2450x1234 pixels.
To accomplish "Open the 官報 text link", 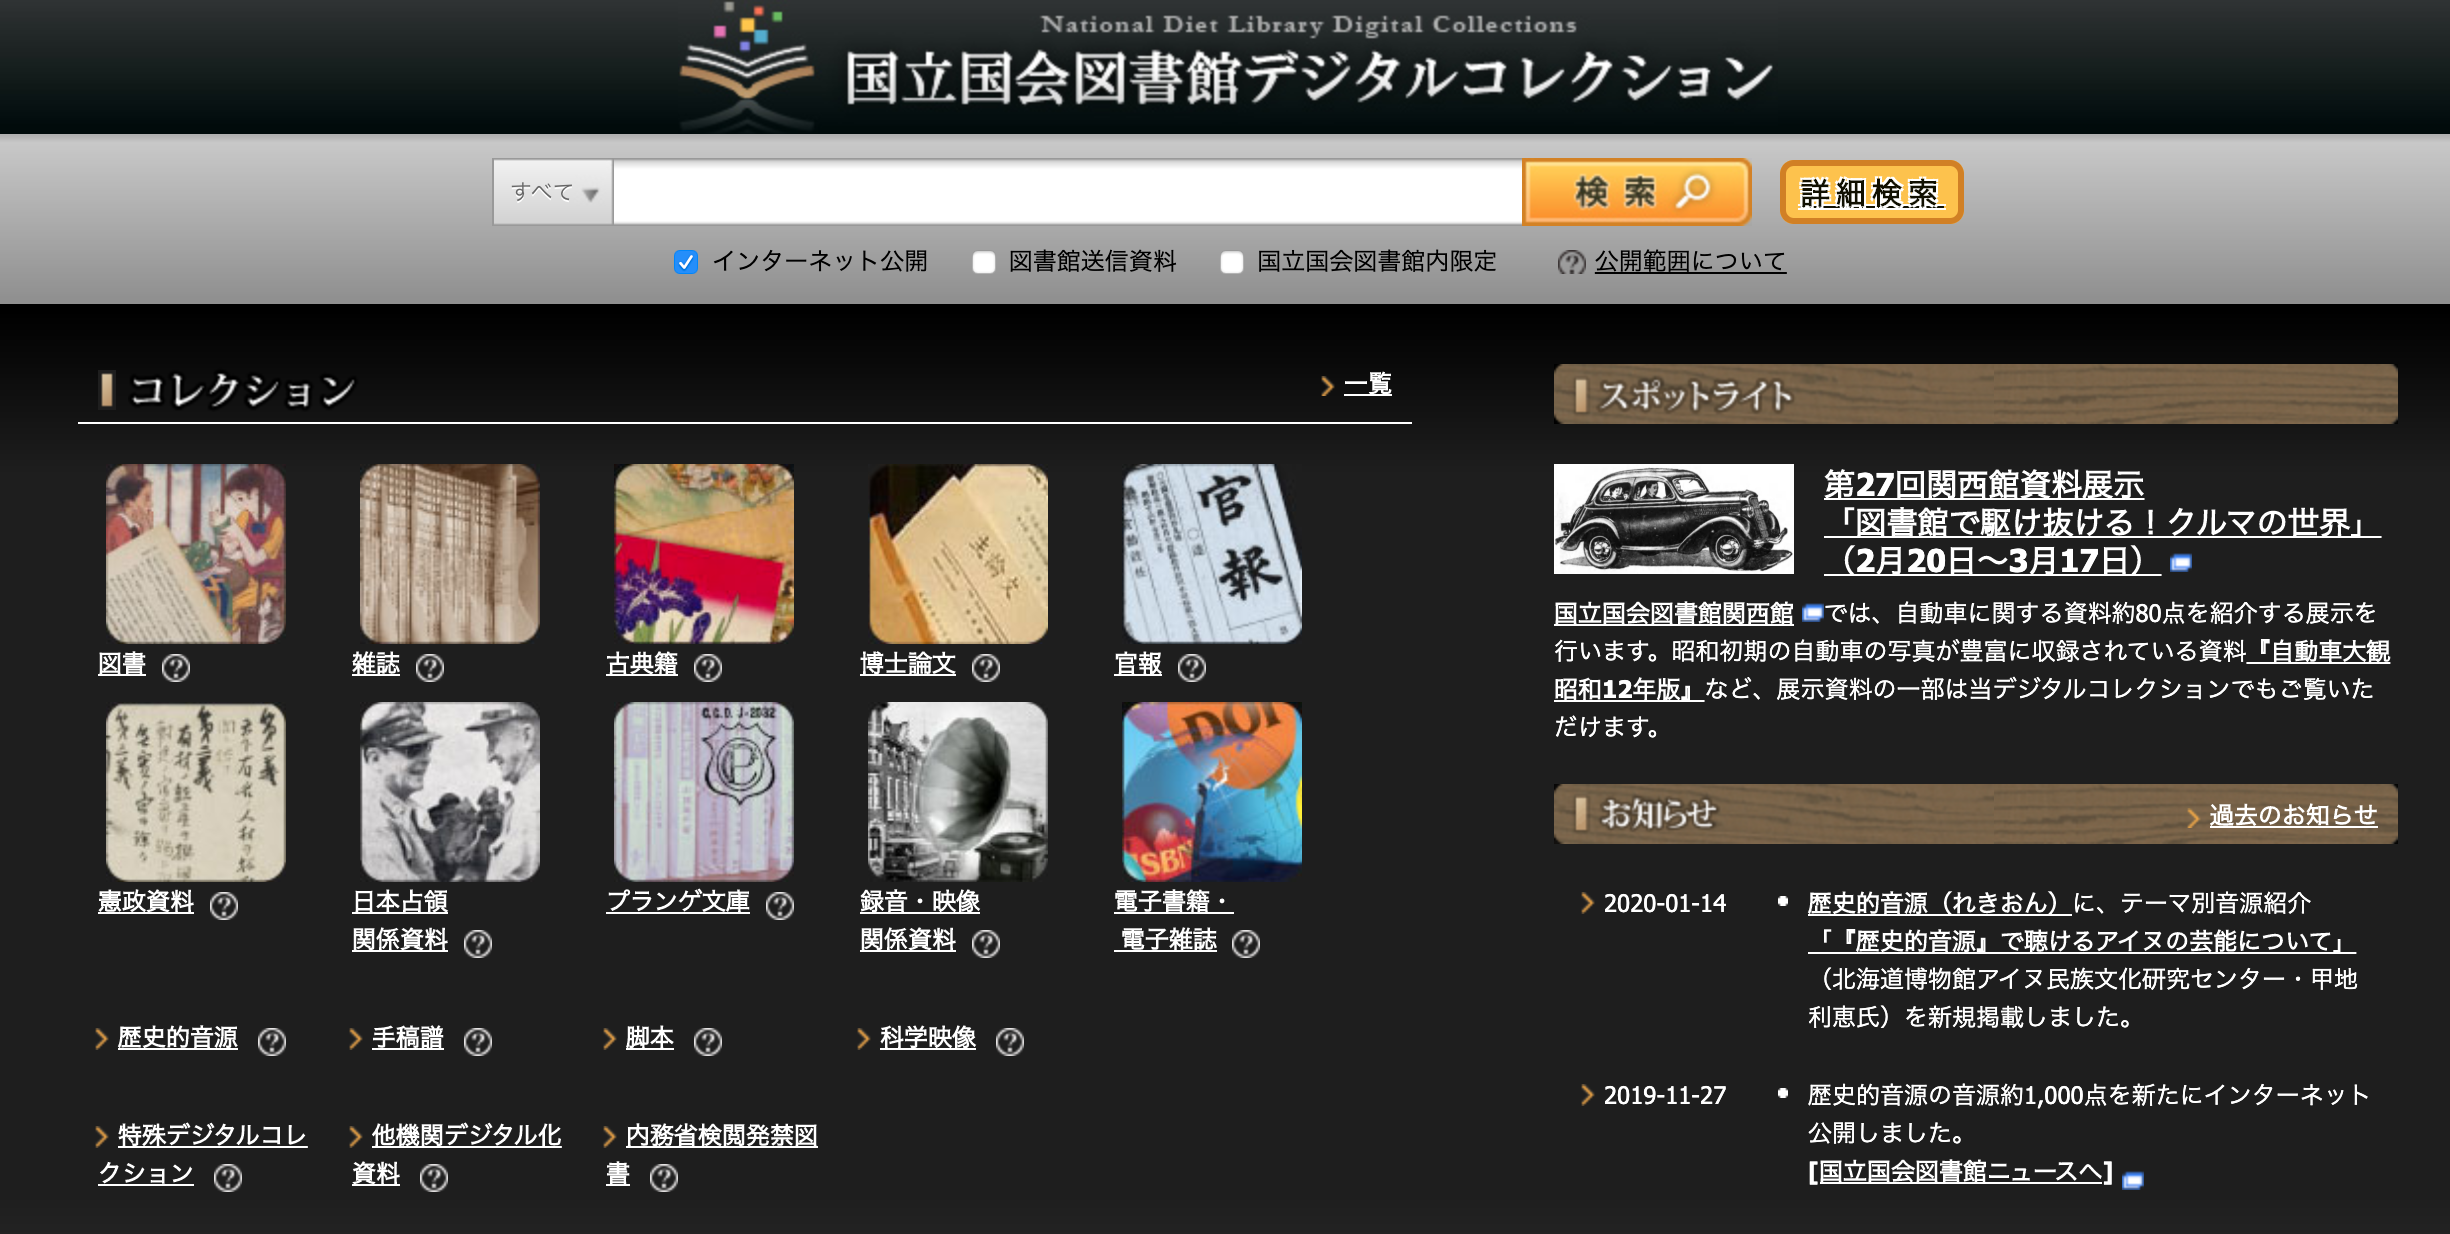I will 1138,664.
